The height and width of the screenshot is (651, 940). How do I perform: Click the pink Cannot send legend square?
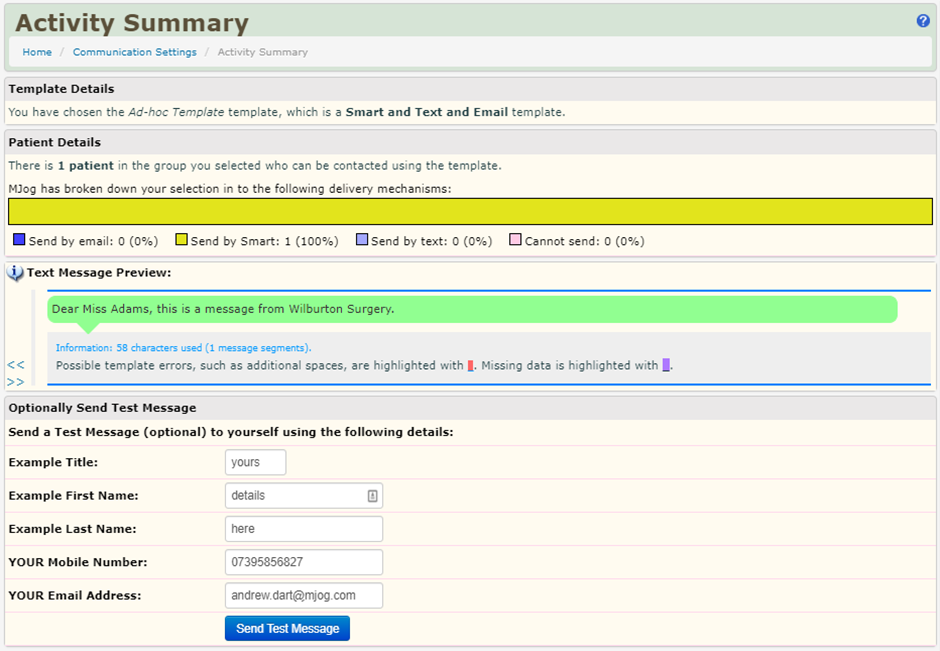(516, 240)
